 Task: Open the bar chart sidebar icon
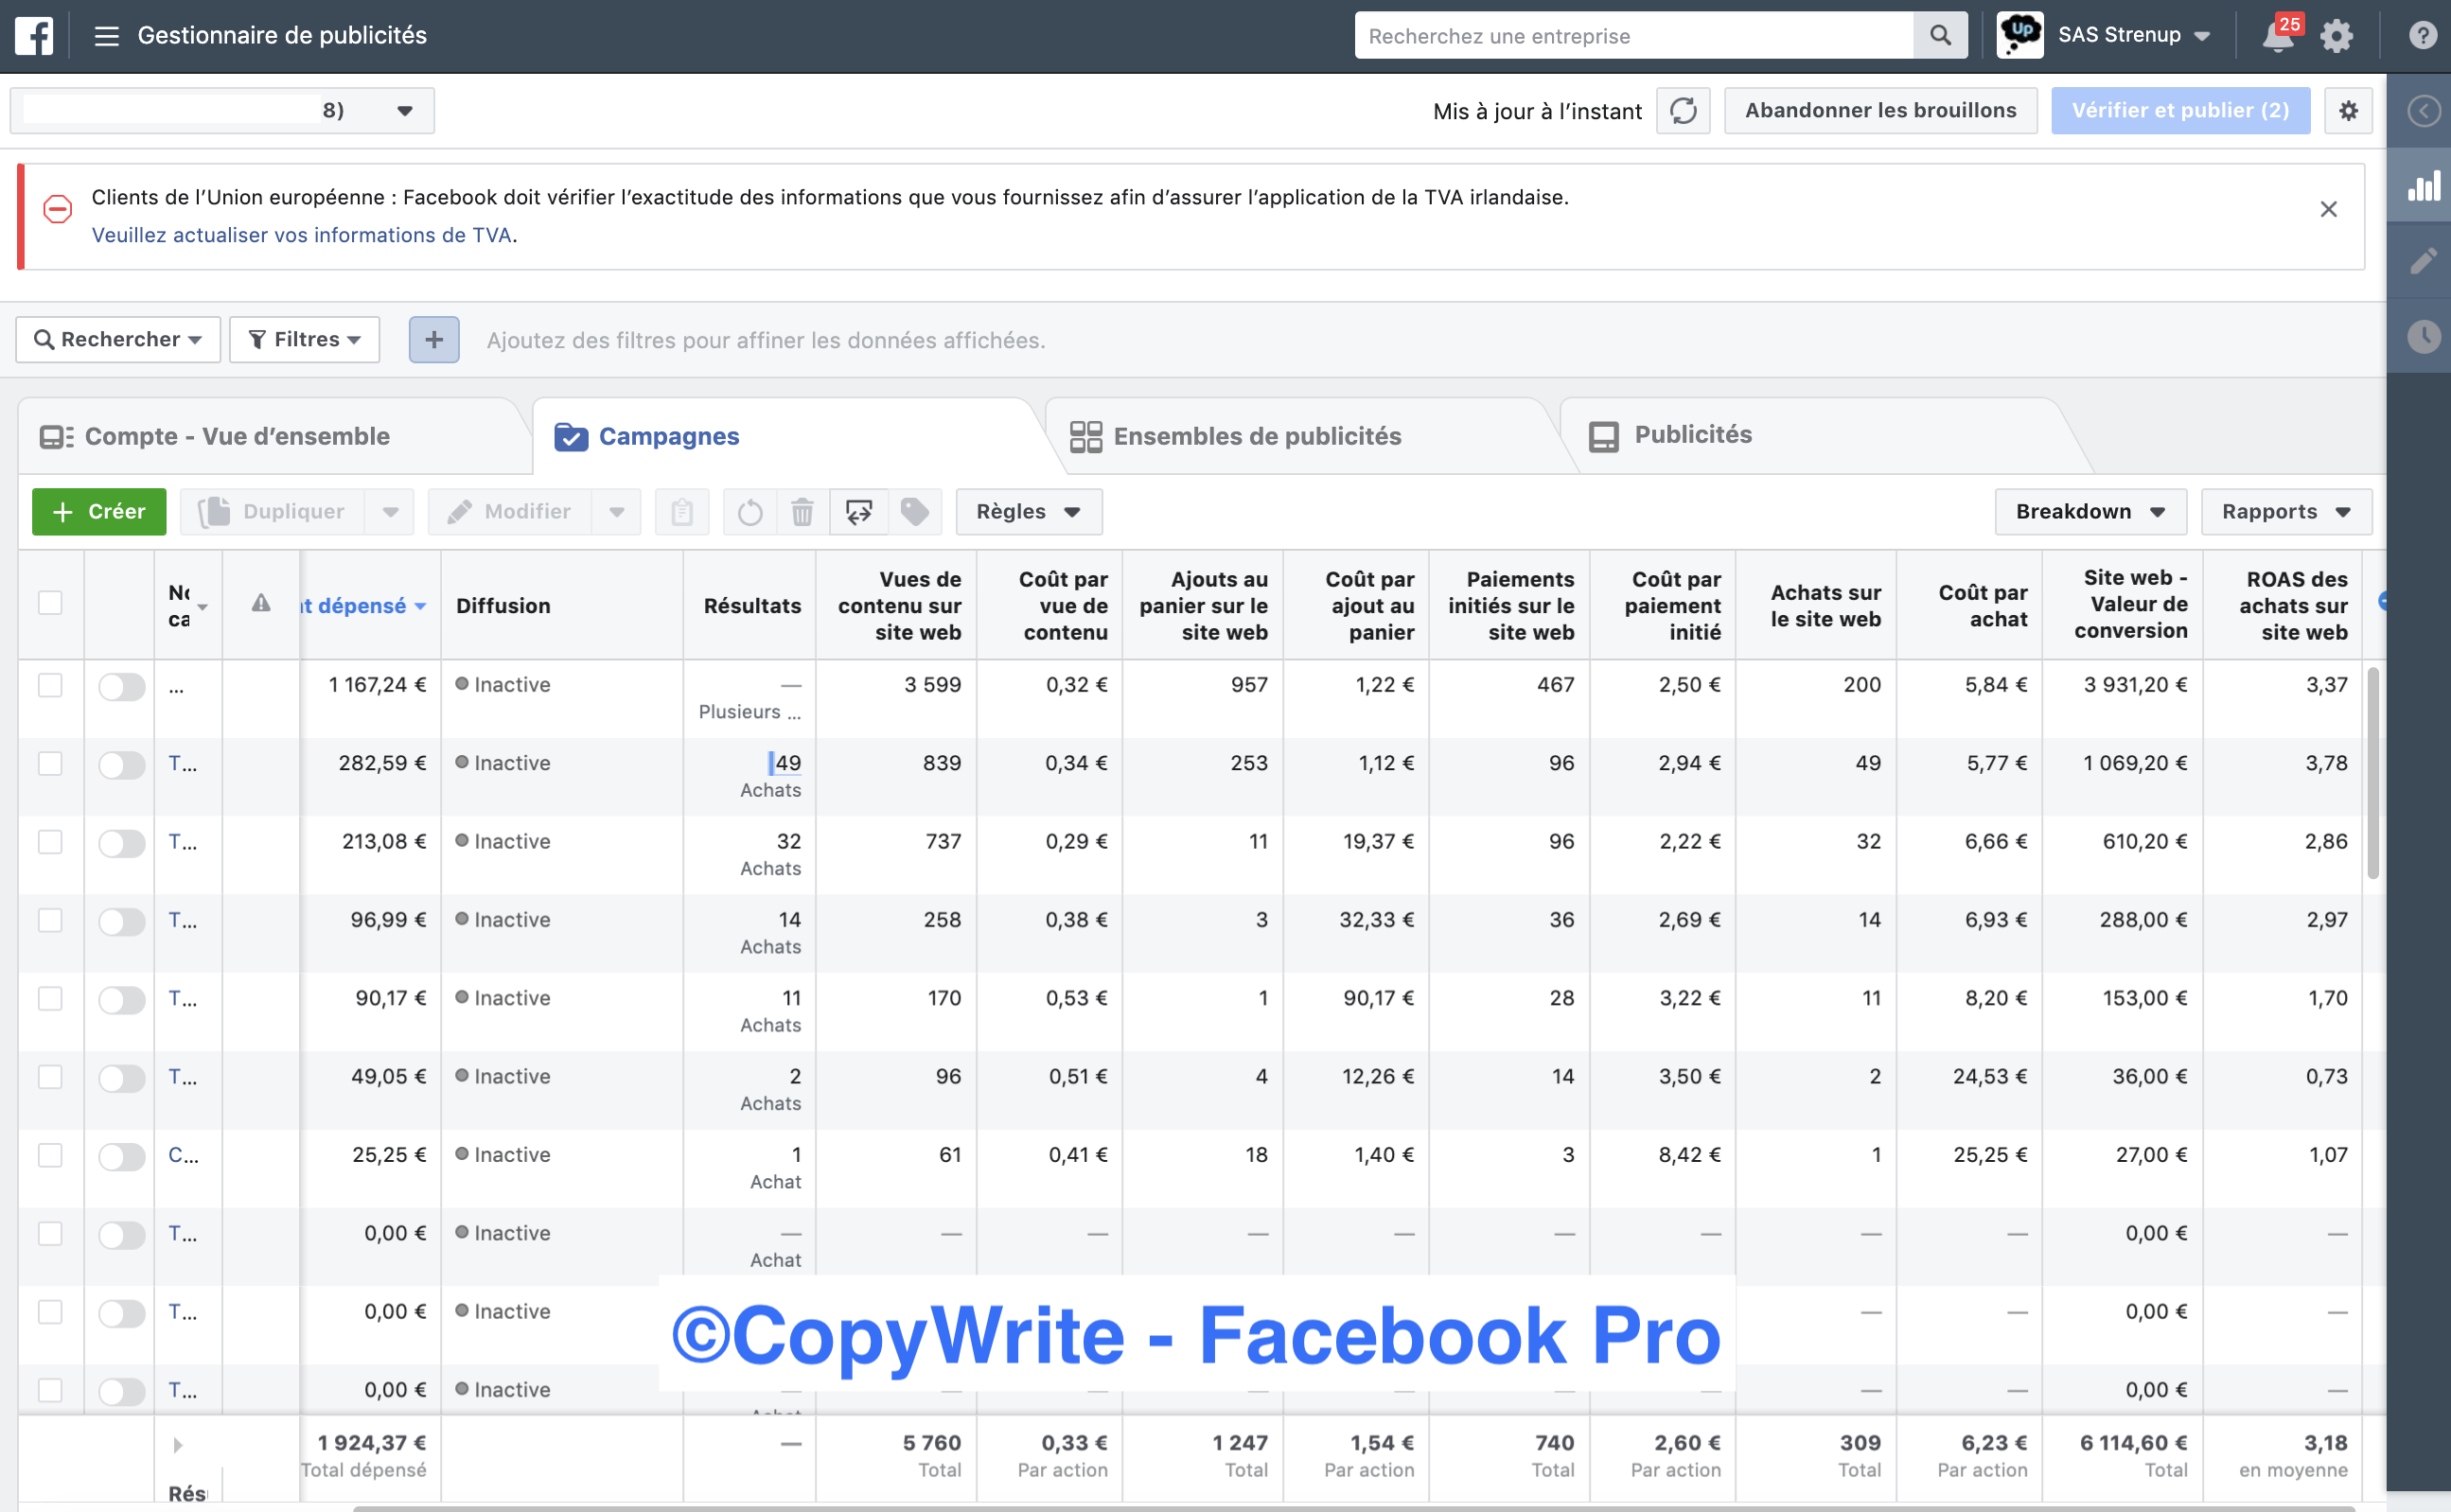(2423, 187)
